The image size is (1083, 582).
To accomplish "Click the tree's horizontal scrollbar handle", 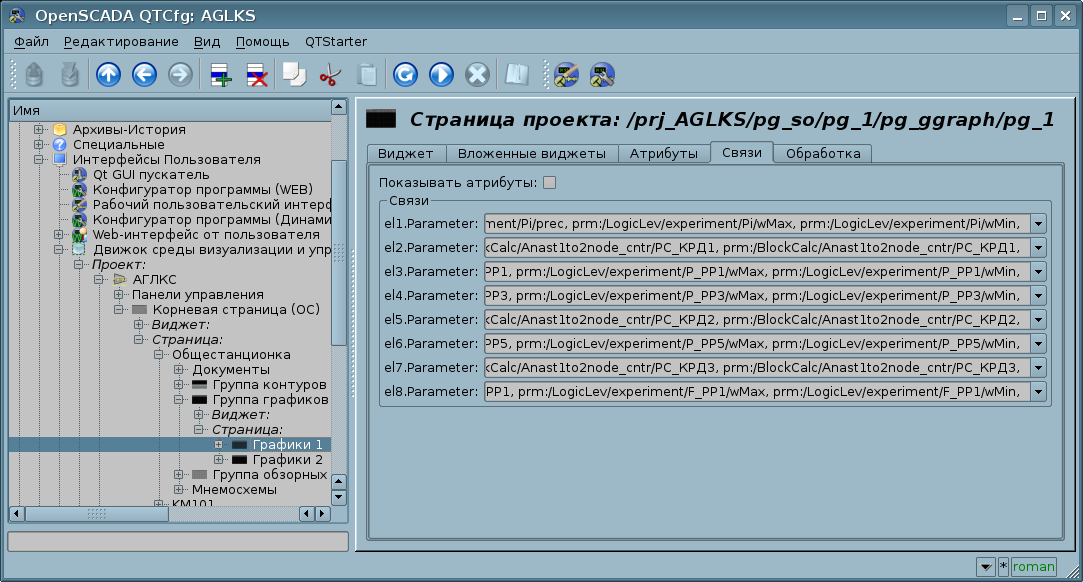I will click(x=96, y=514).
